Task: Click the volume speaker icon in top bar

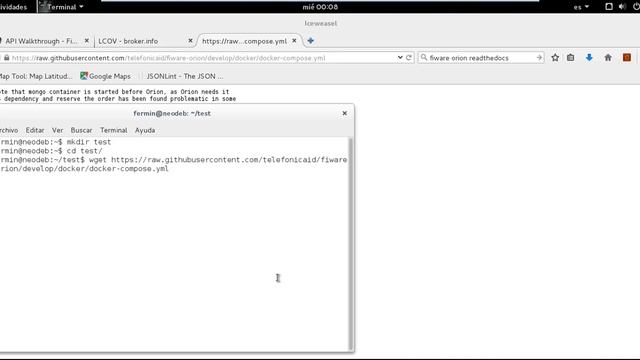Action: pos(622,7)
